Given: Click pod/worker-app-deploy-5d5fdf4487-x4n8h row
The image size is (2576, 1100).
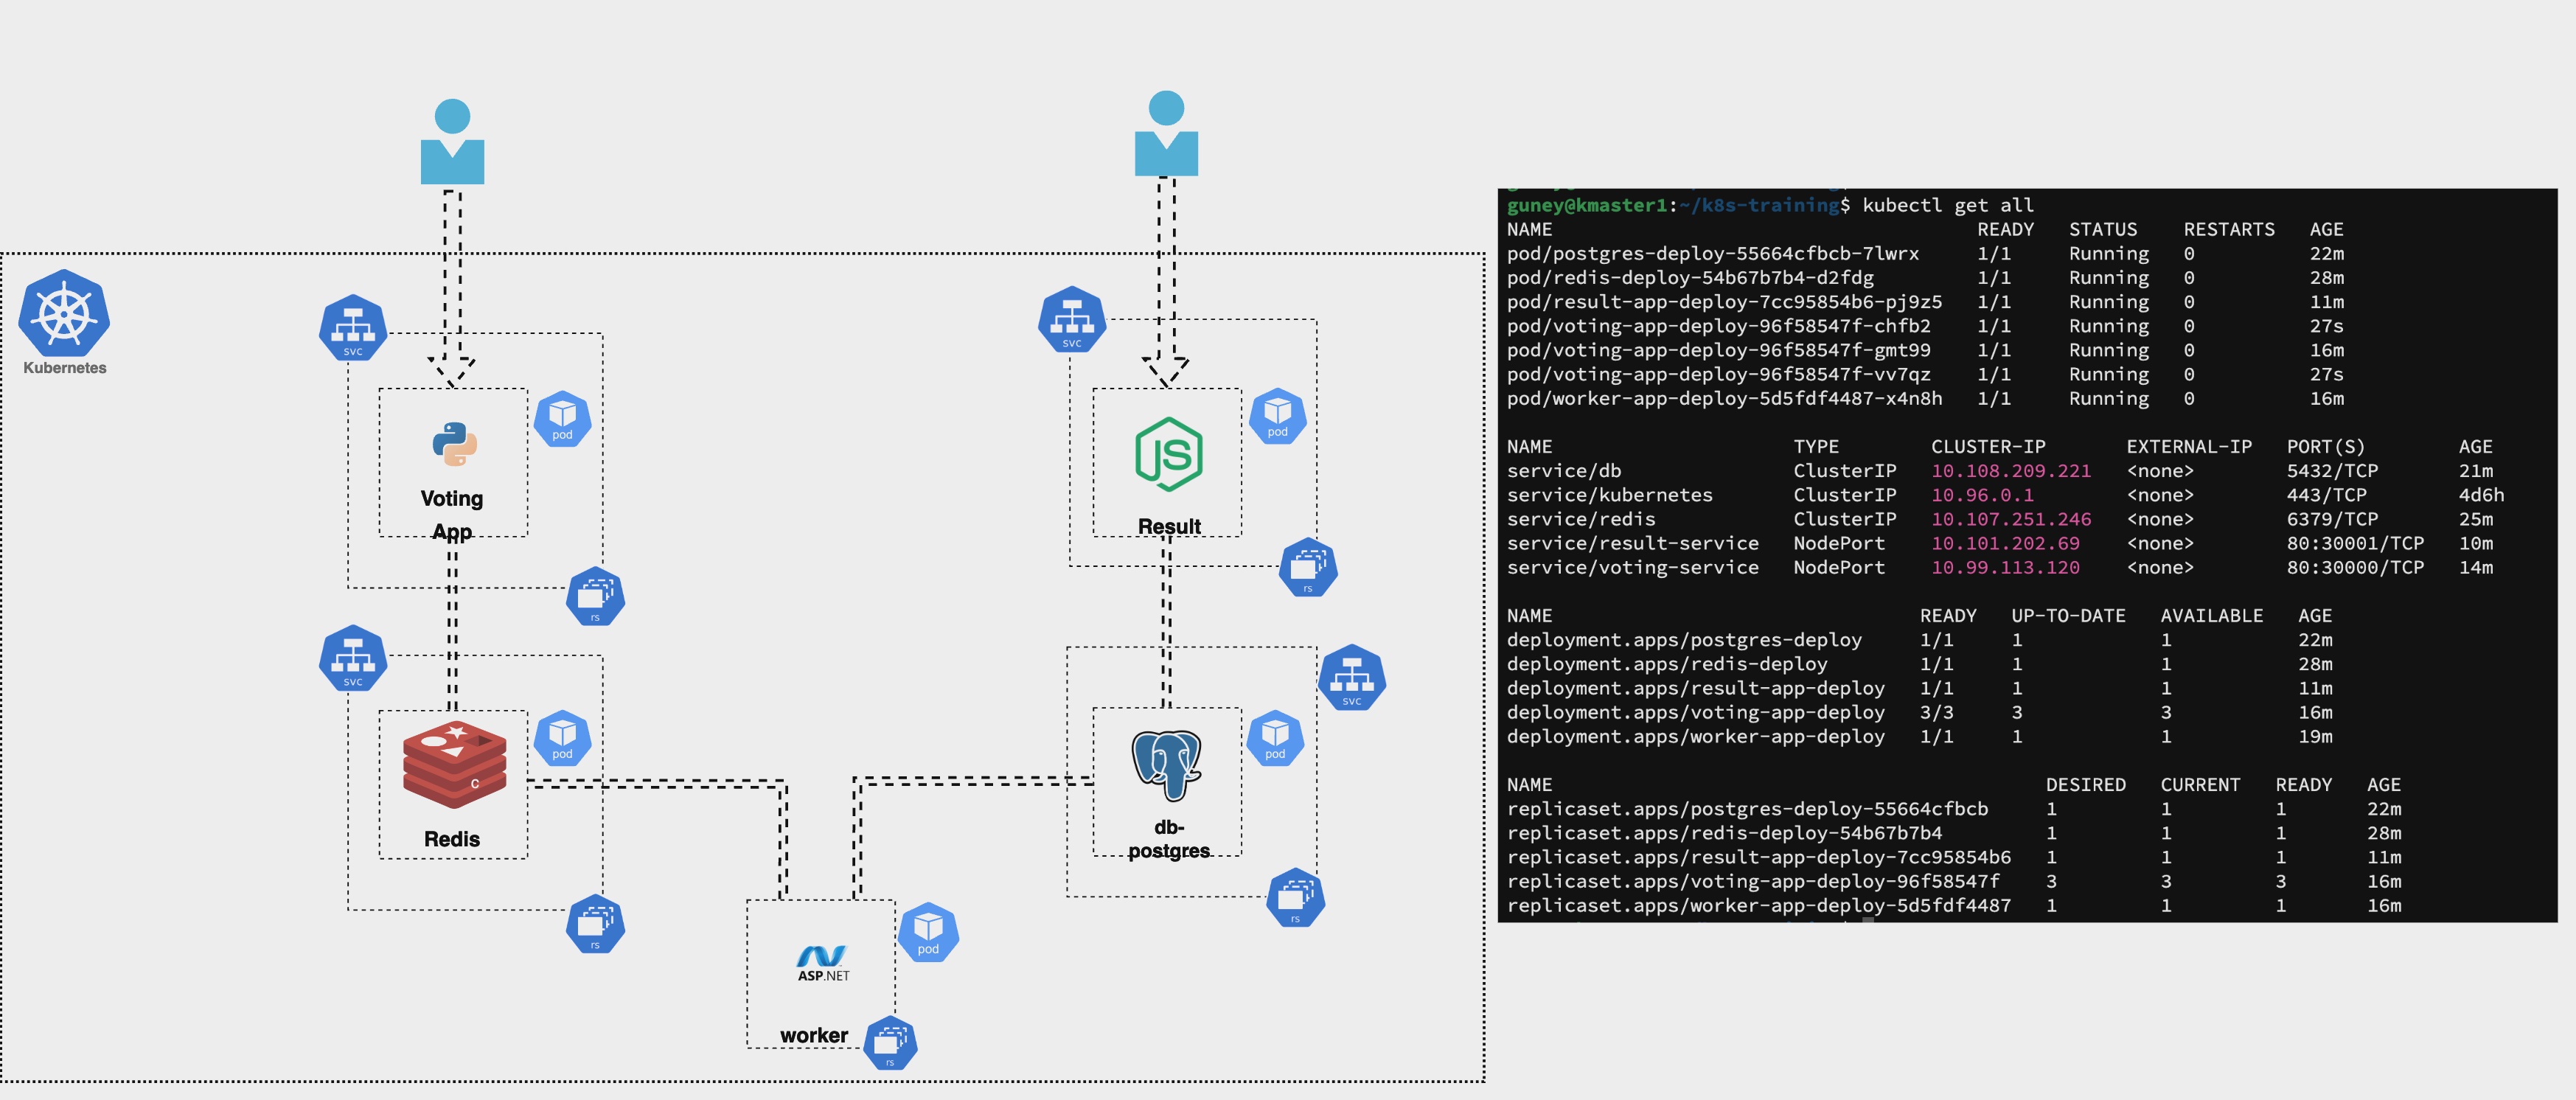Looking at the screenshot, I should coord(1926,398).
